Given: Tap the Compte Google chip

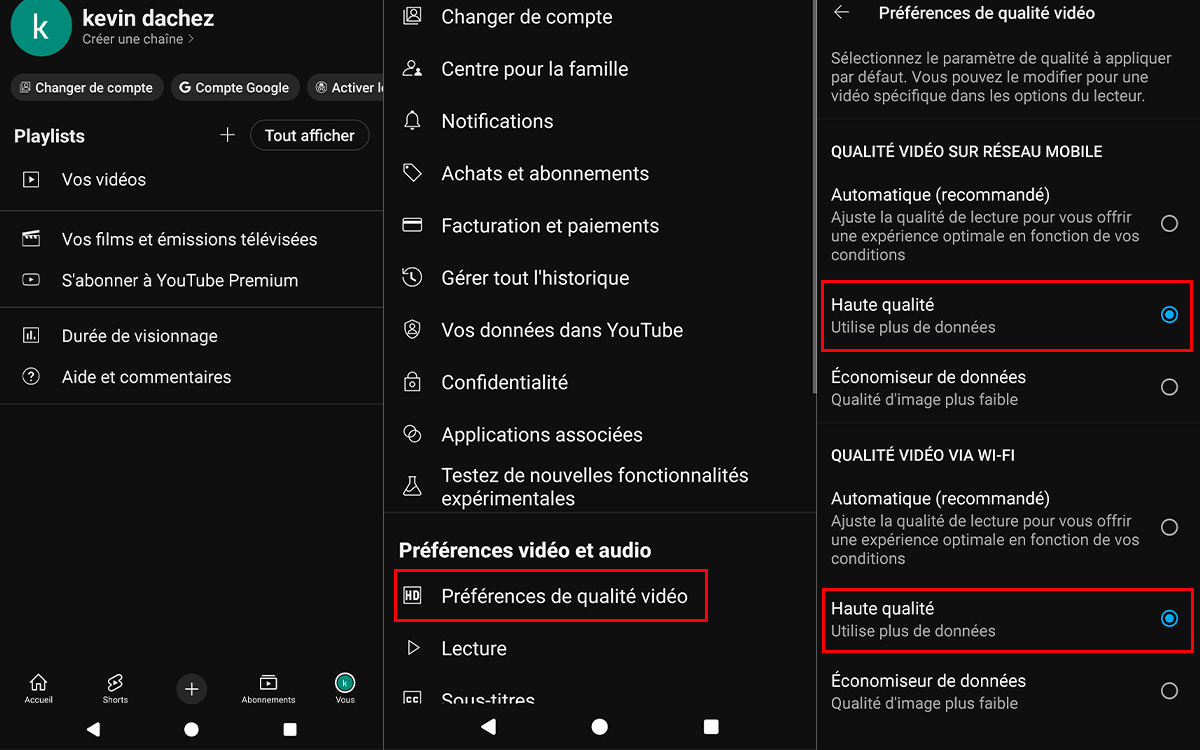Looking at the screenshot, I should coord(234,88).
